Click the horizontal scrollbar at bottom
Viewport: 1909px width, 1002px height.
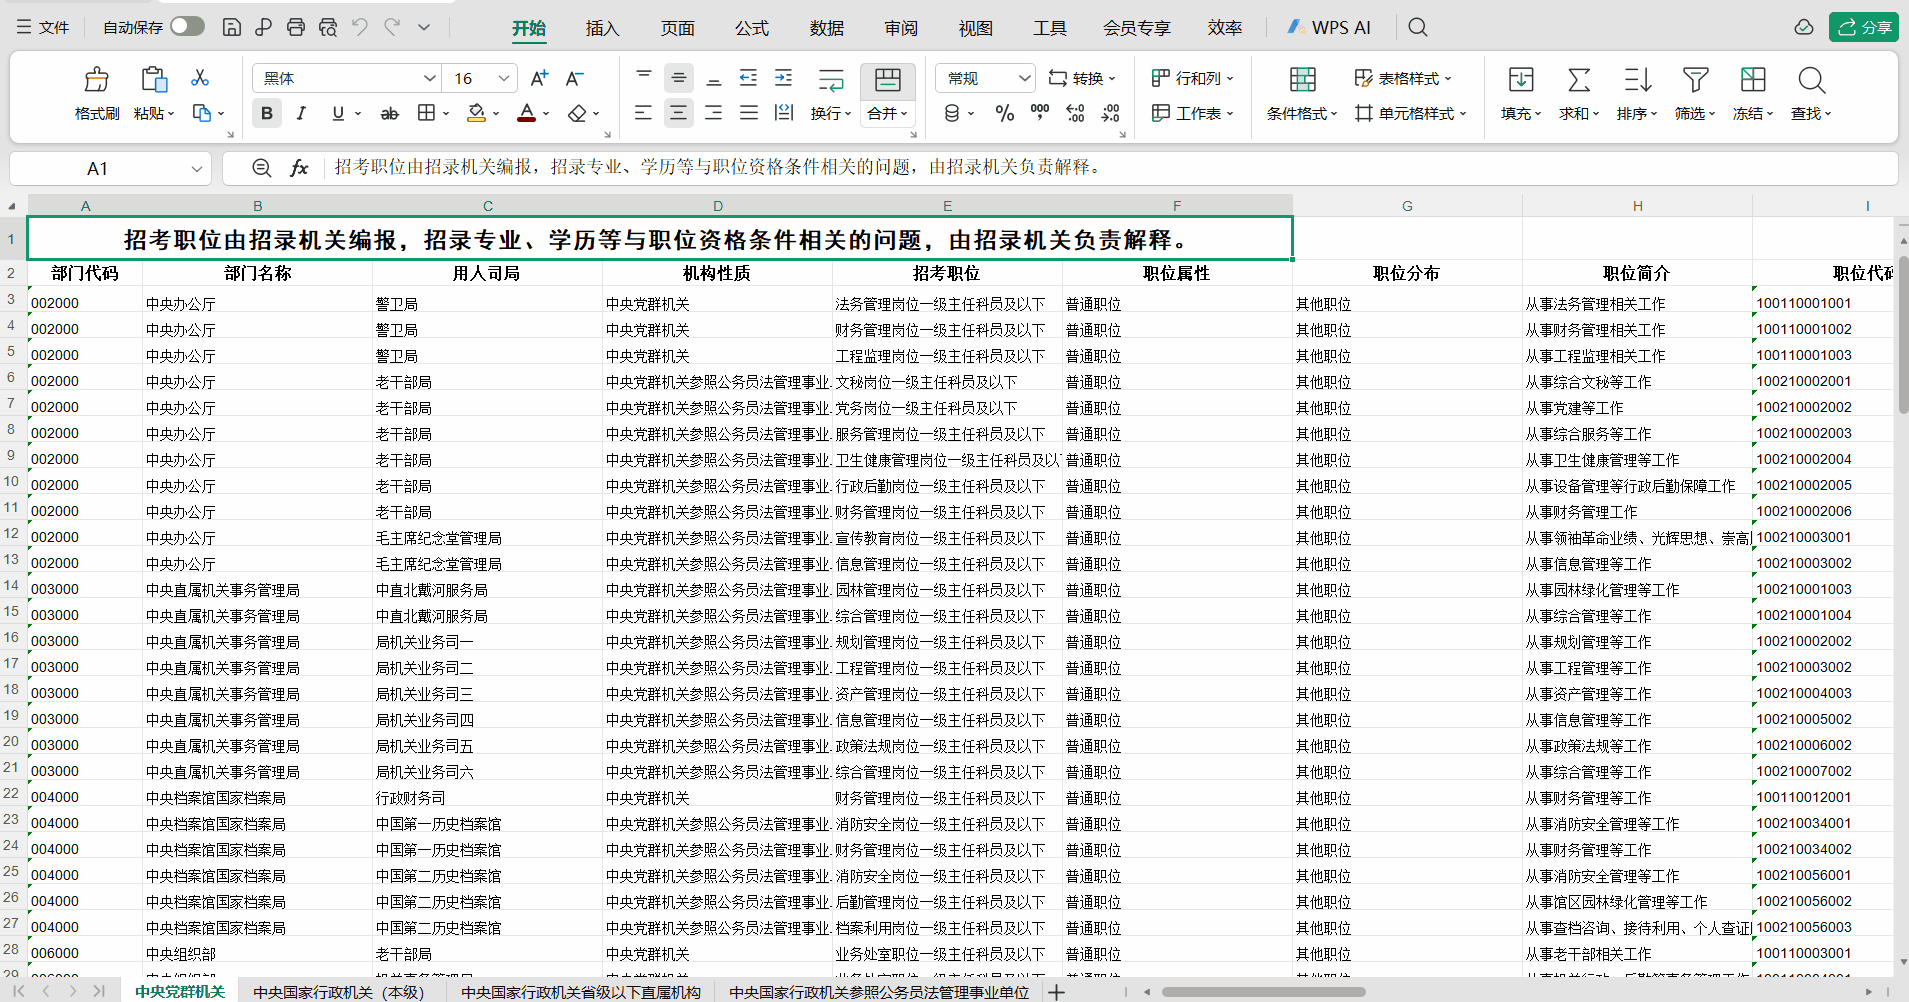point(1264,992)
